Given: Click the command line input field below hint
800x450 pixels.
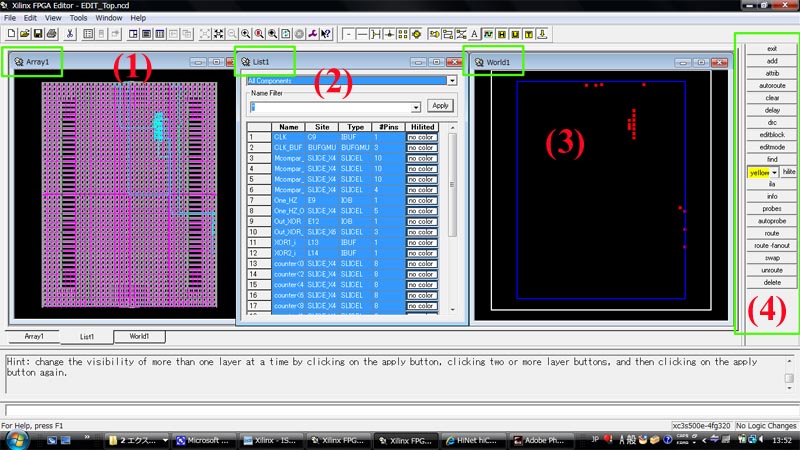Looking at the screenshot, I should 398,409.
